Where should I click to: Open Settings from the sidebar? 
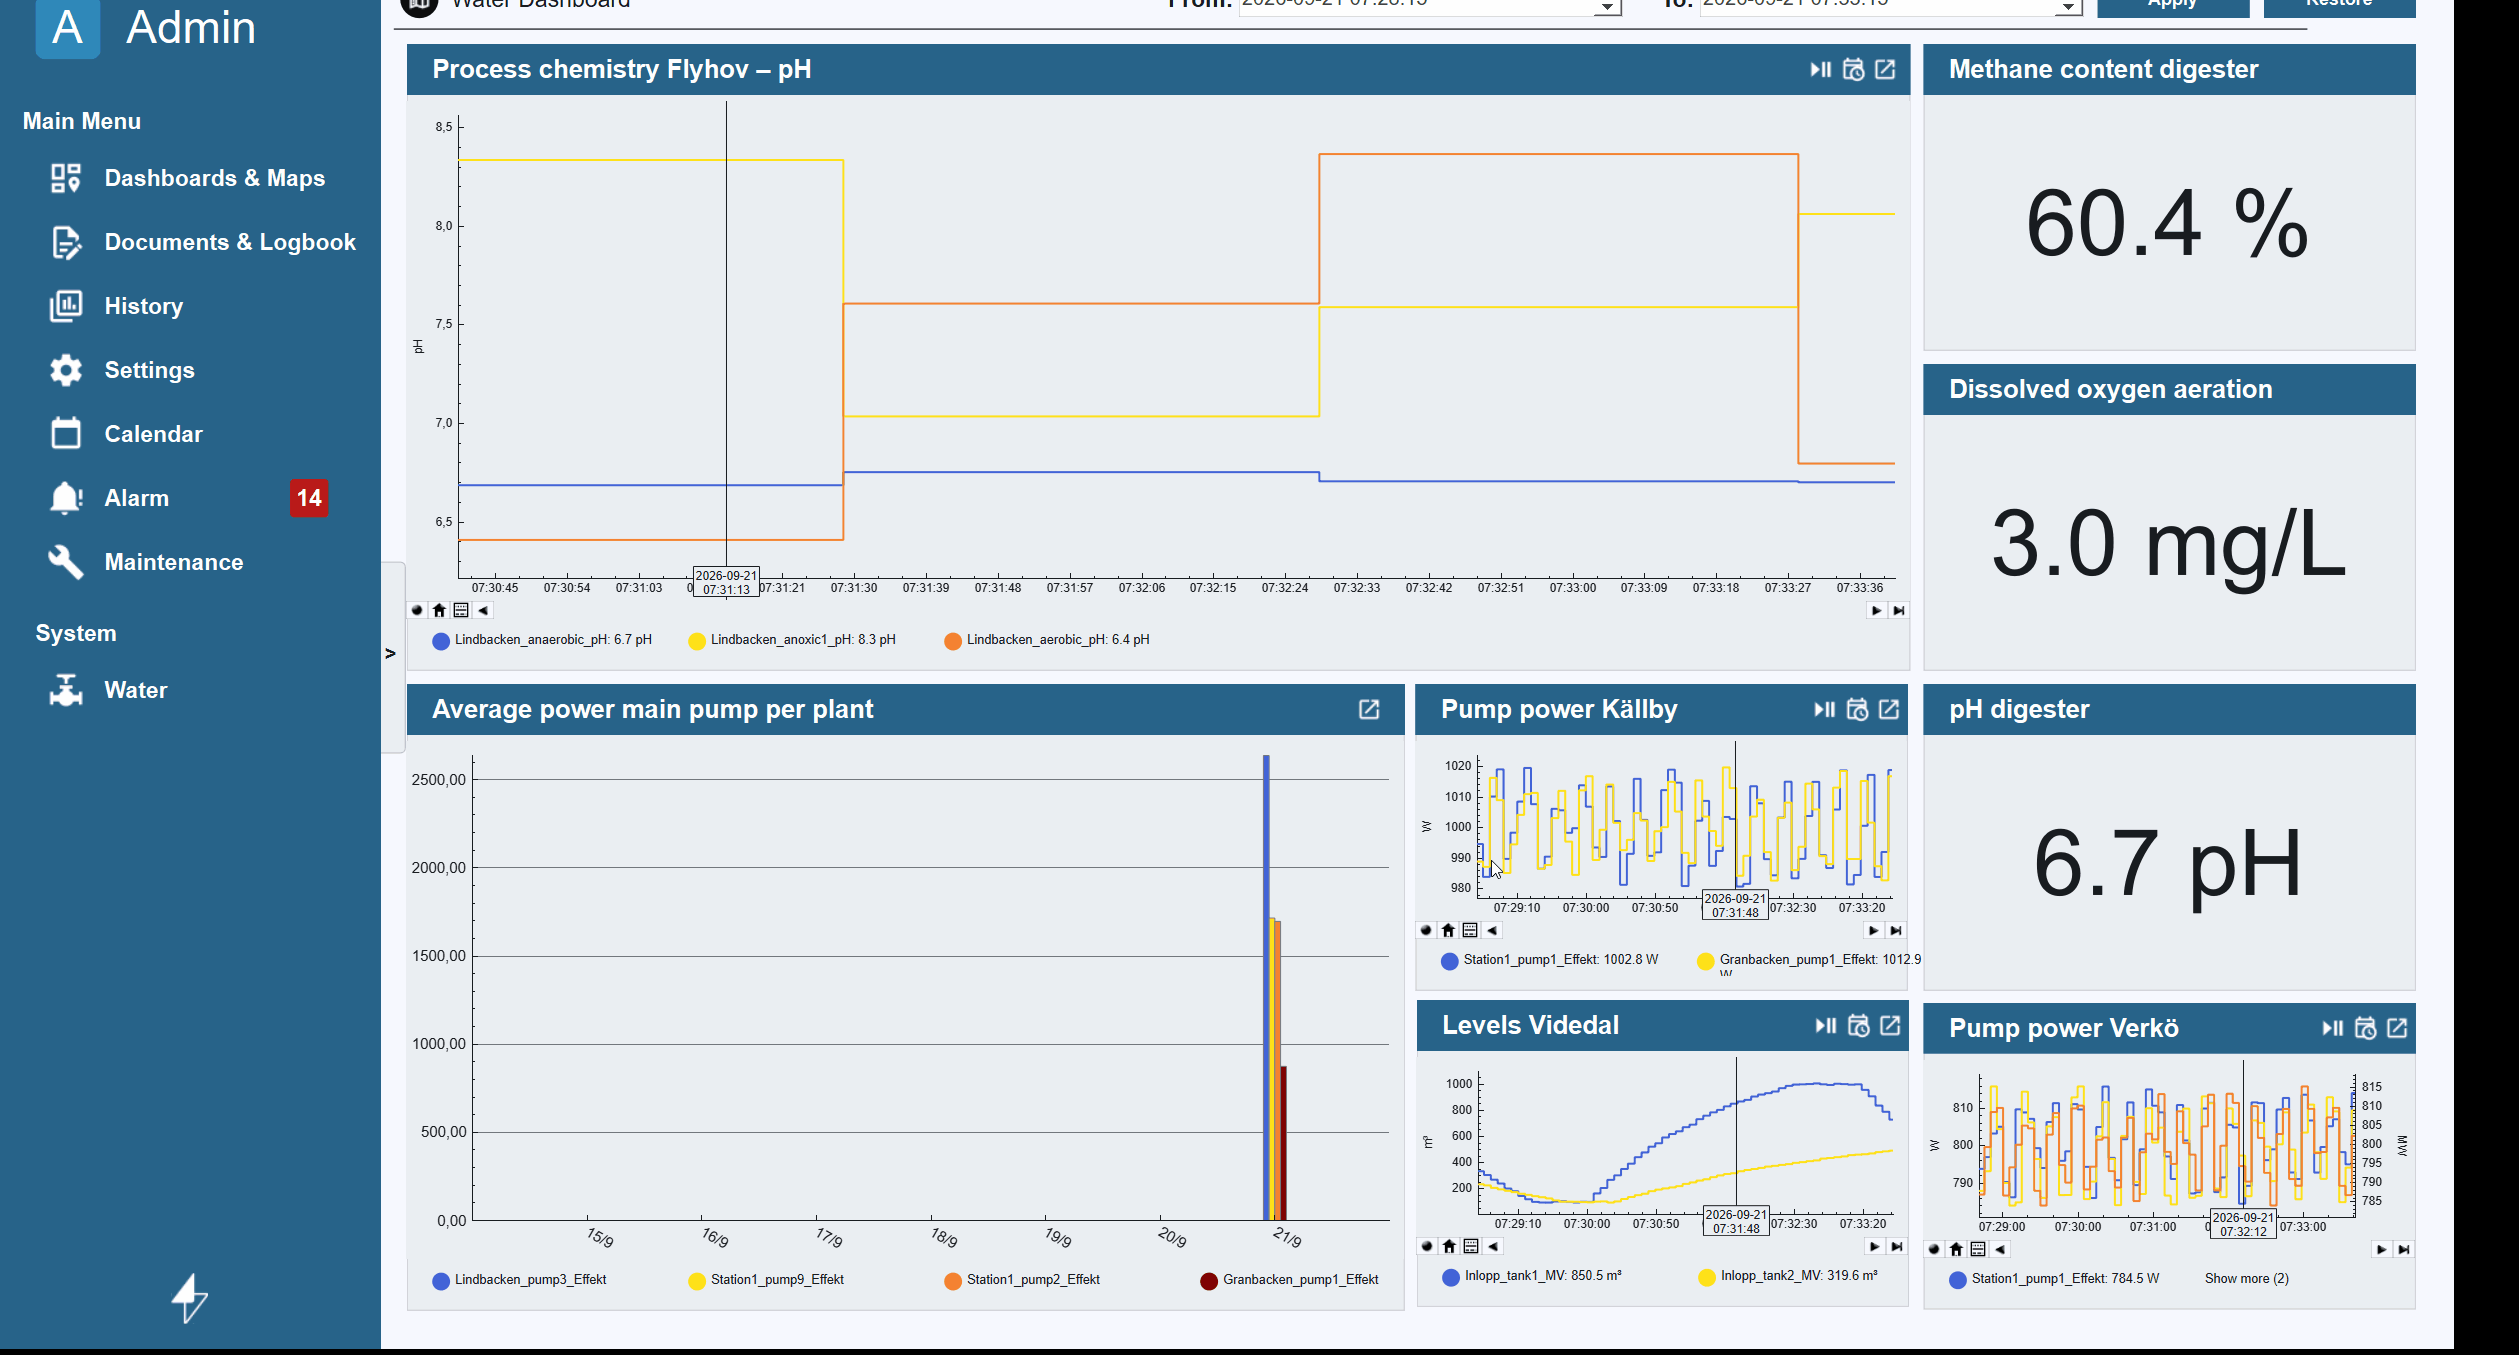pos(122,370)
